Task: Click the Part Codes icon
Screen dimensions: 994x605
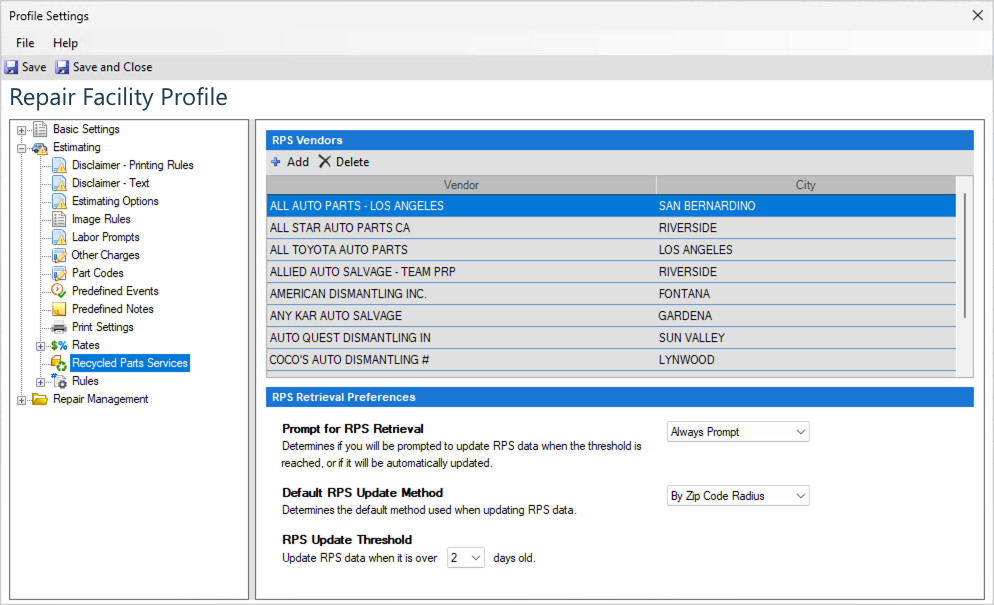Action: [x=59, y=273]
